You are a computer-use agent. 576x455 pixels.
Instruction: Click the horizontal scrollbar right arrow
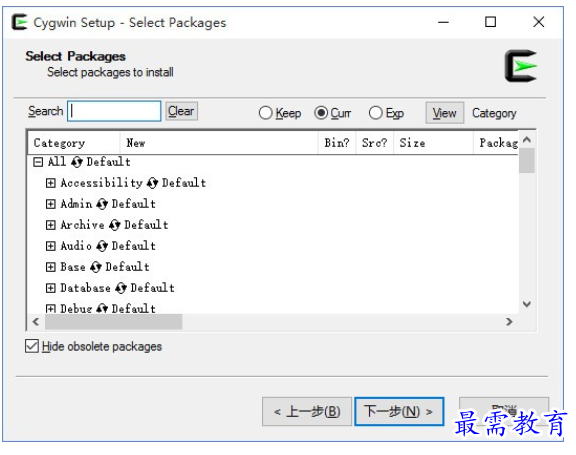[x=509, y=322]
